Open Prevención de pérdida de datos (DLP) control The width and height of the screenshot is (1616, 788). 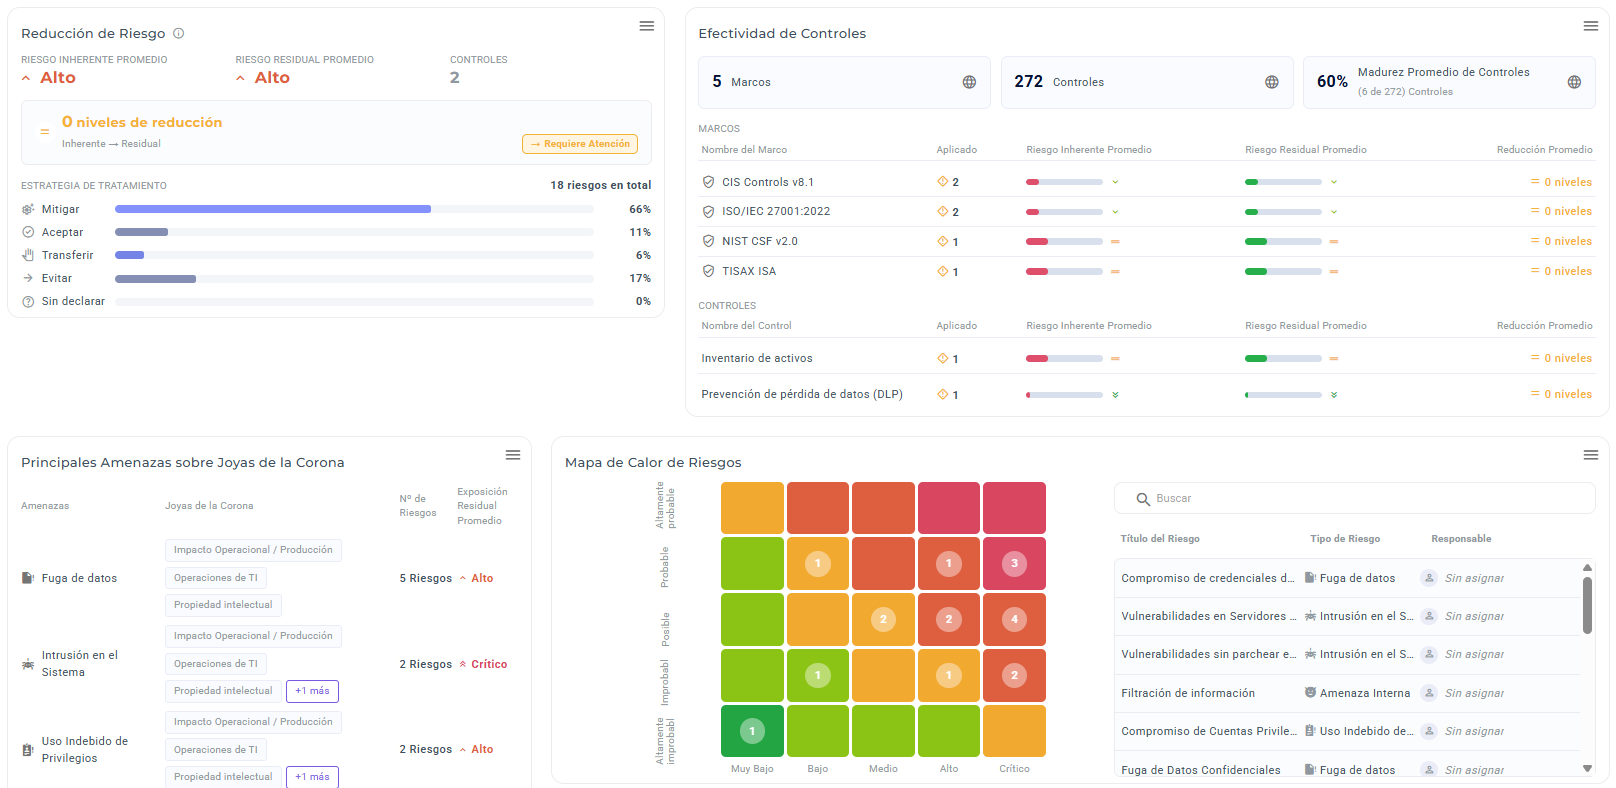pyautogui.click(x=1146, y=394)
